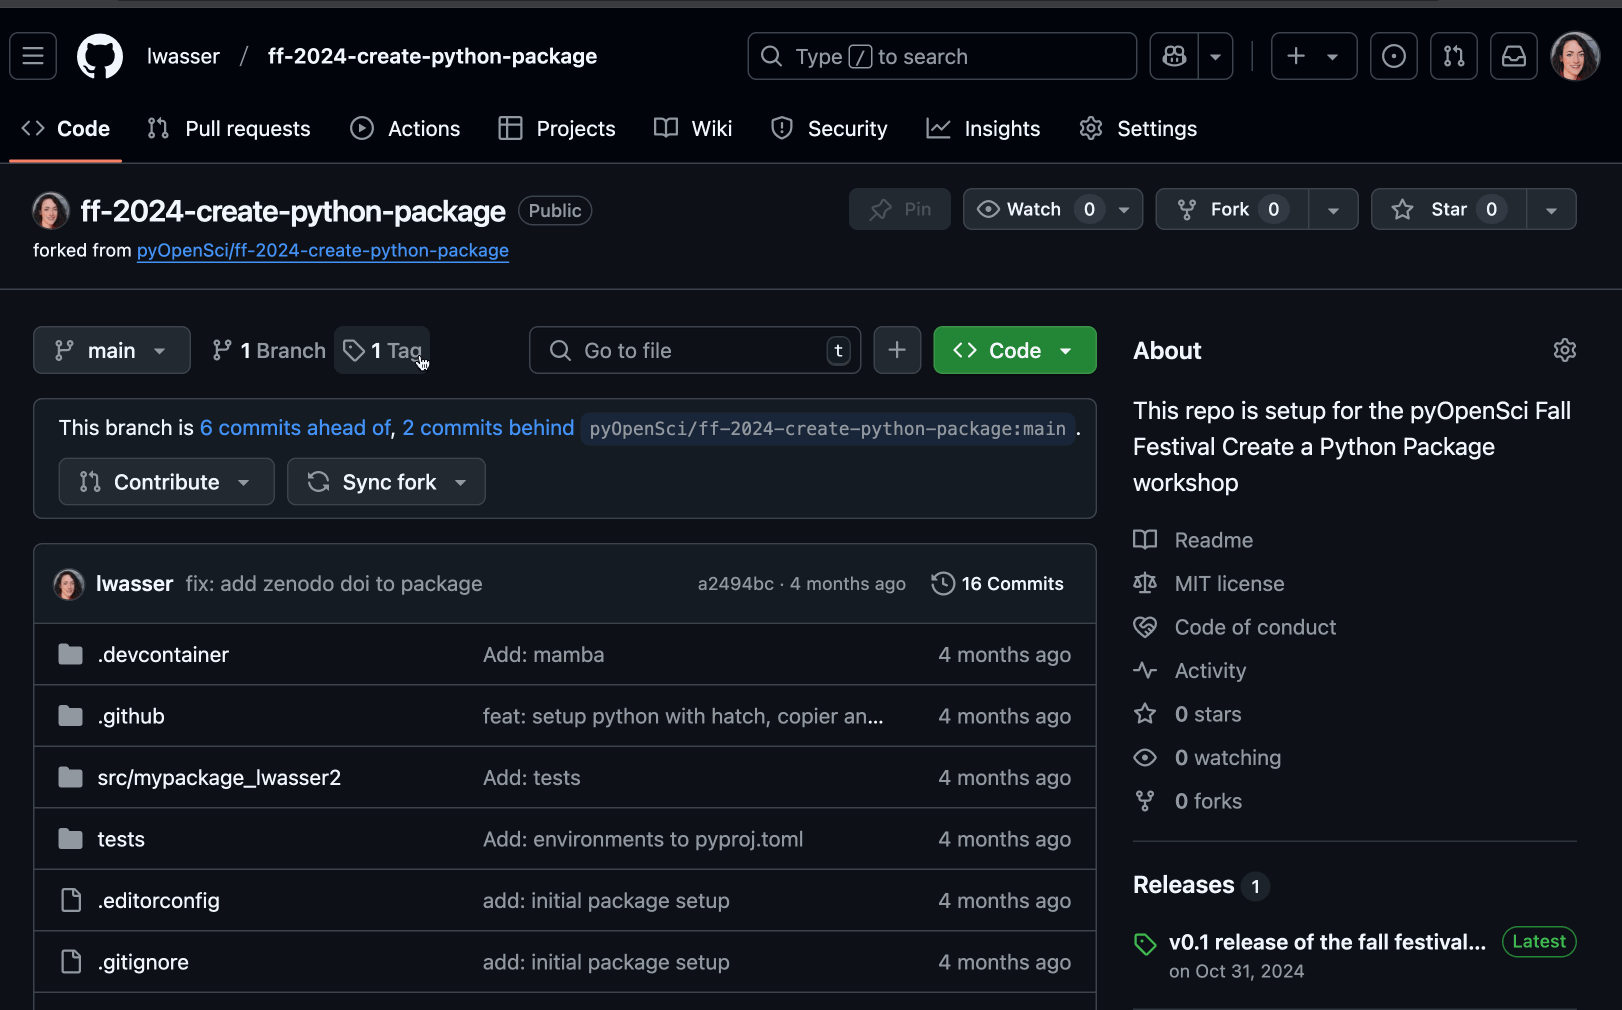View the 1 Branch link

point(268,350)
